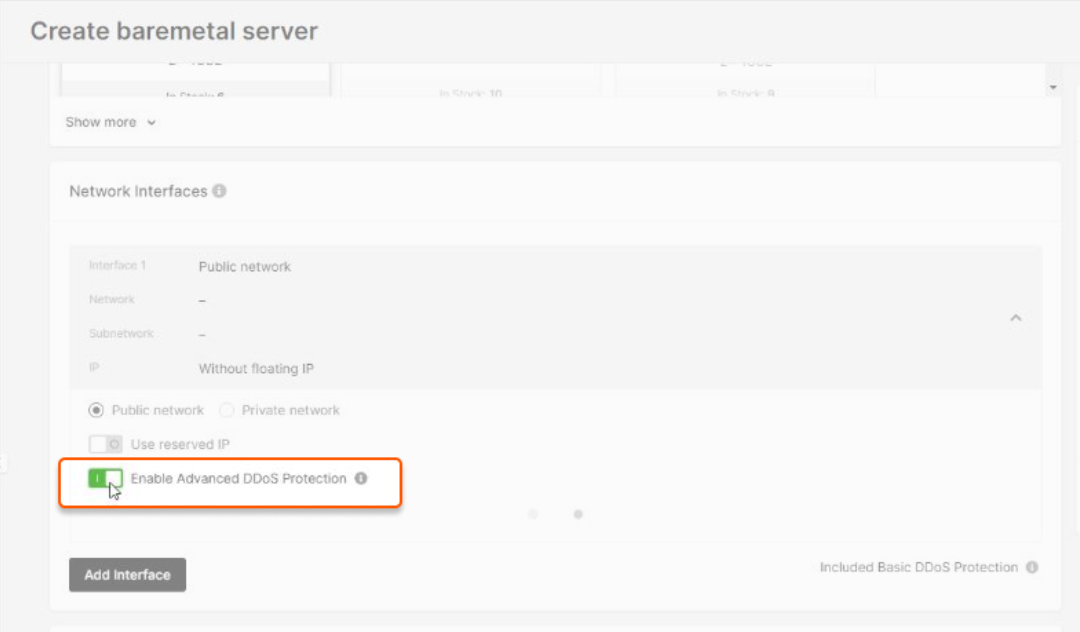Image resolution: width=1080 pixels, height=632 pixels.
Task: Select server card showing In Stock: 10
Action: pyautogui.click(x=471, y=80)
